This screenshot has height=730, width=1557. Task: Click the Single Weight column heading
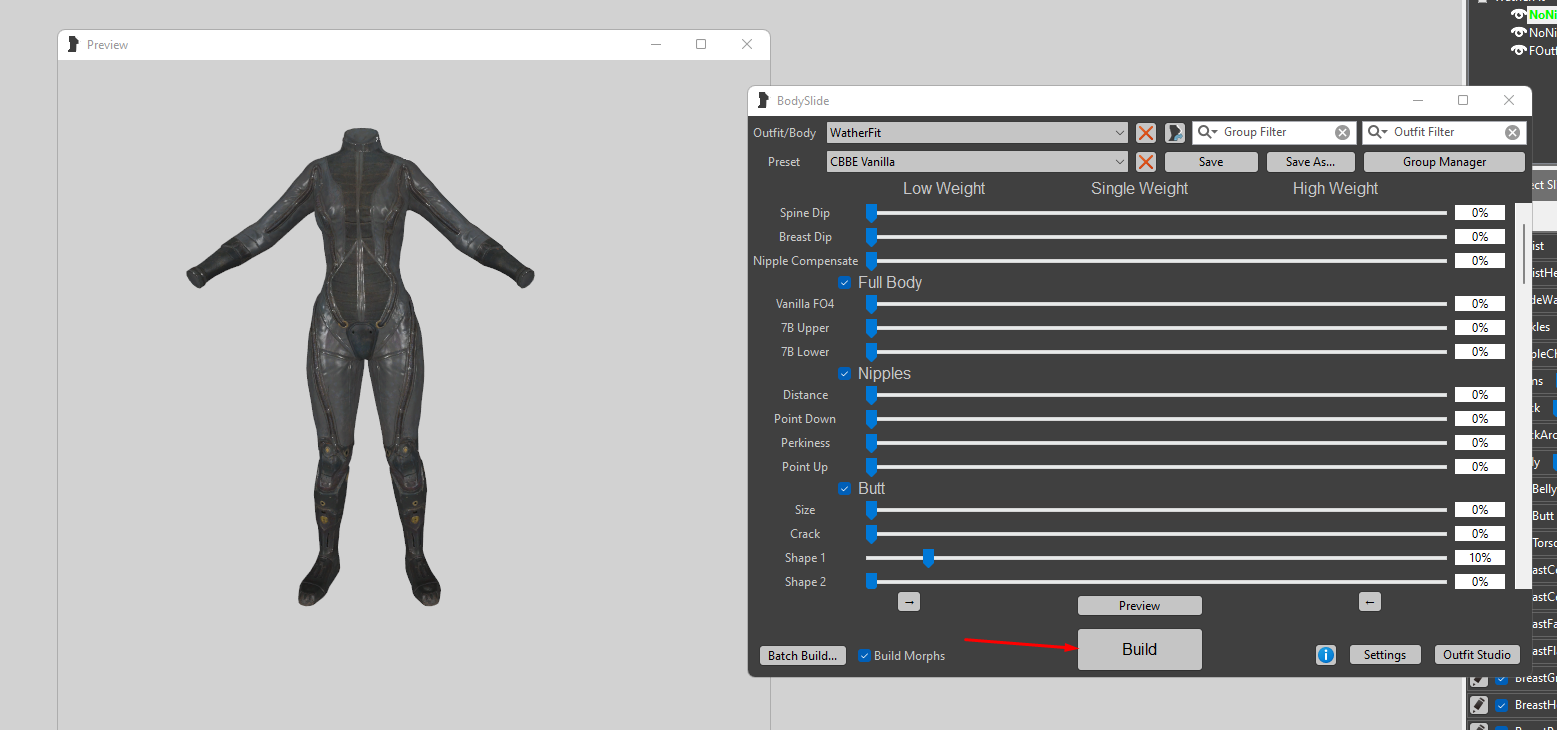(x=1139, y=189)
